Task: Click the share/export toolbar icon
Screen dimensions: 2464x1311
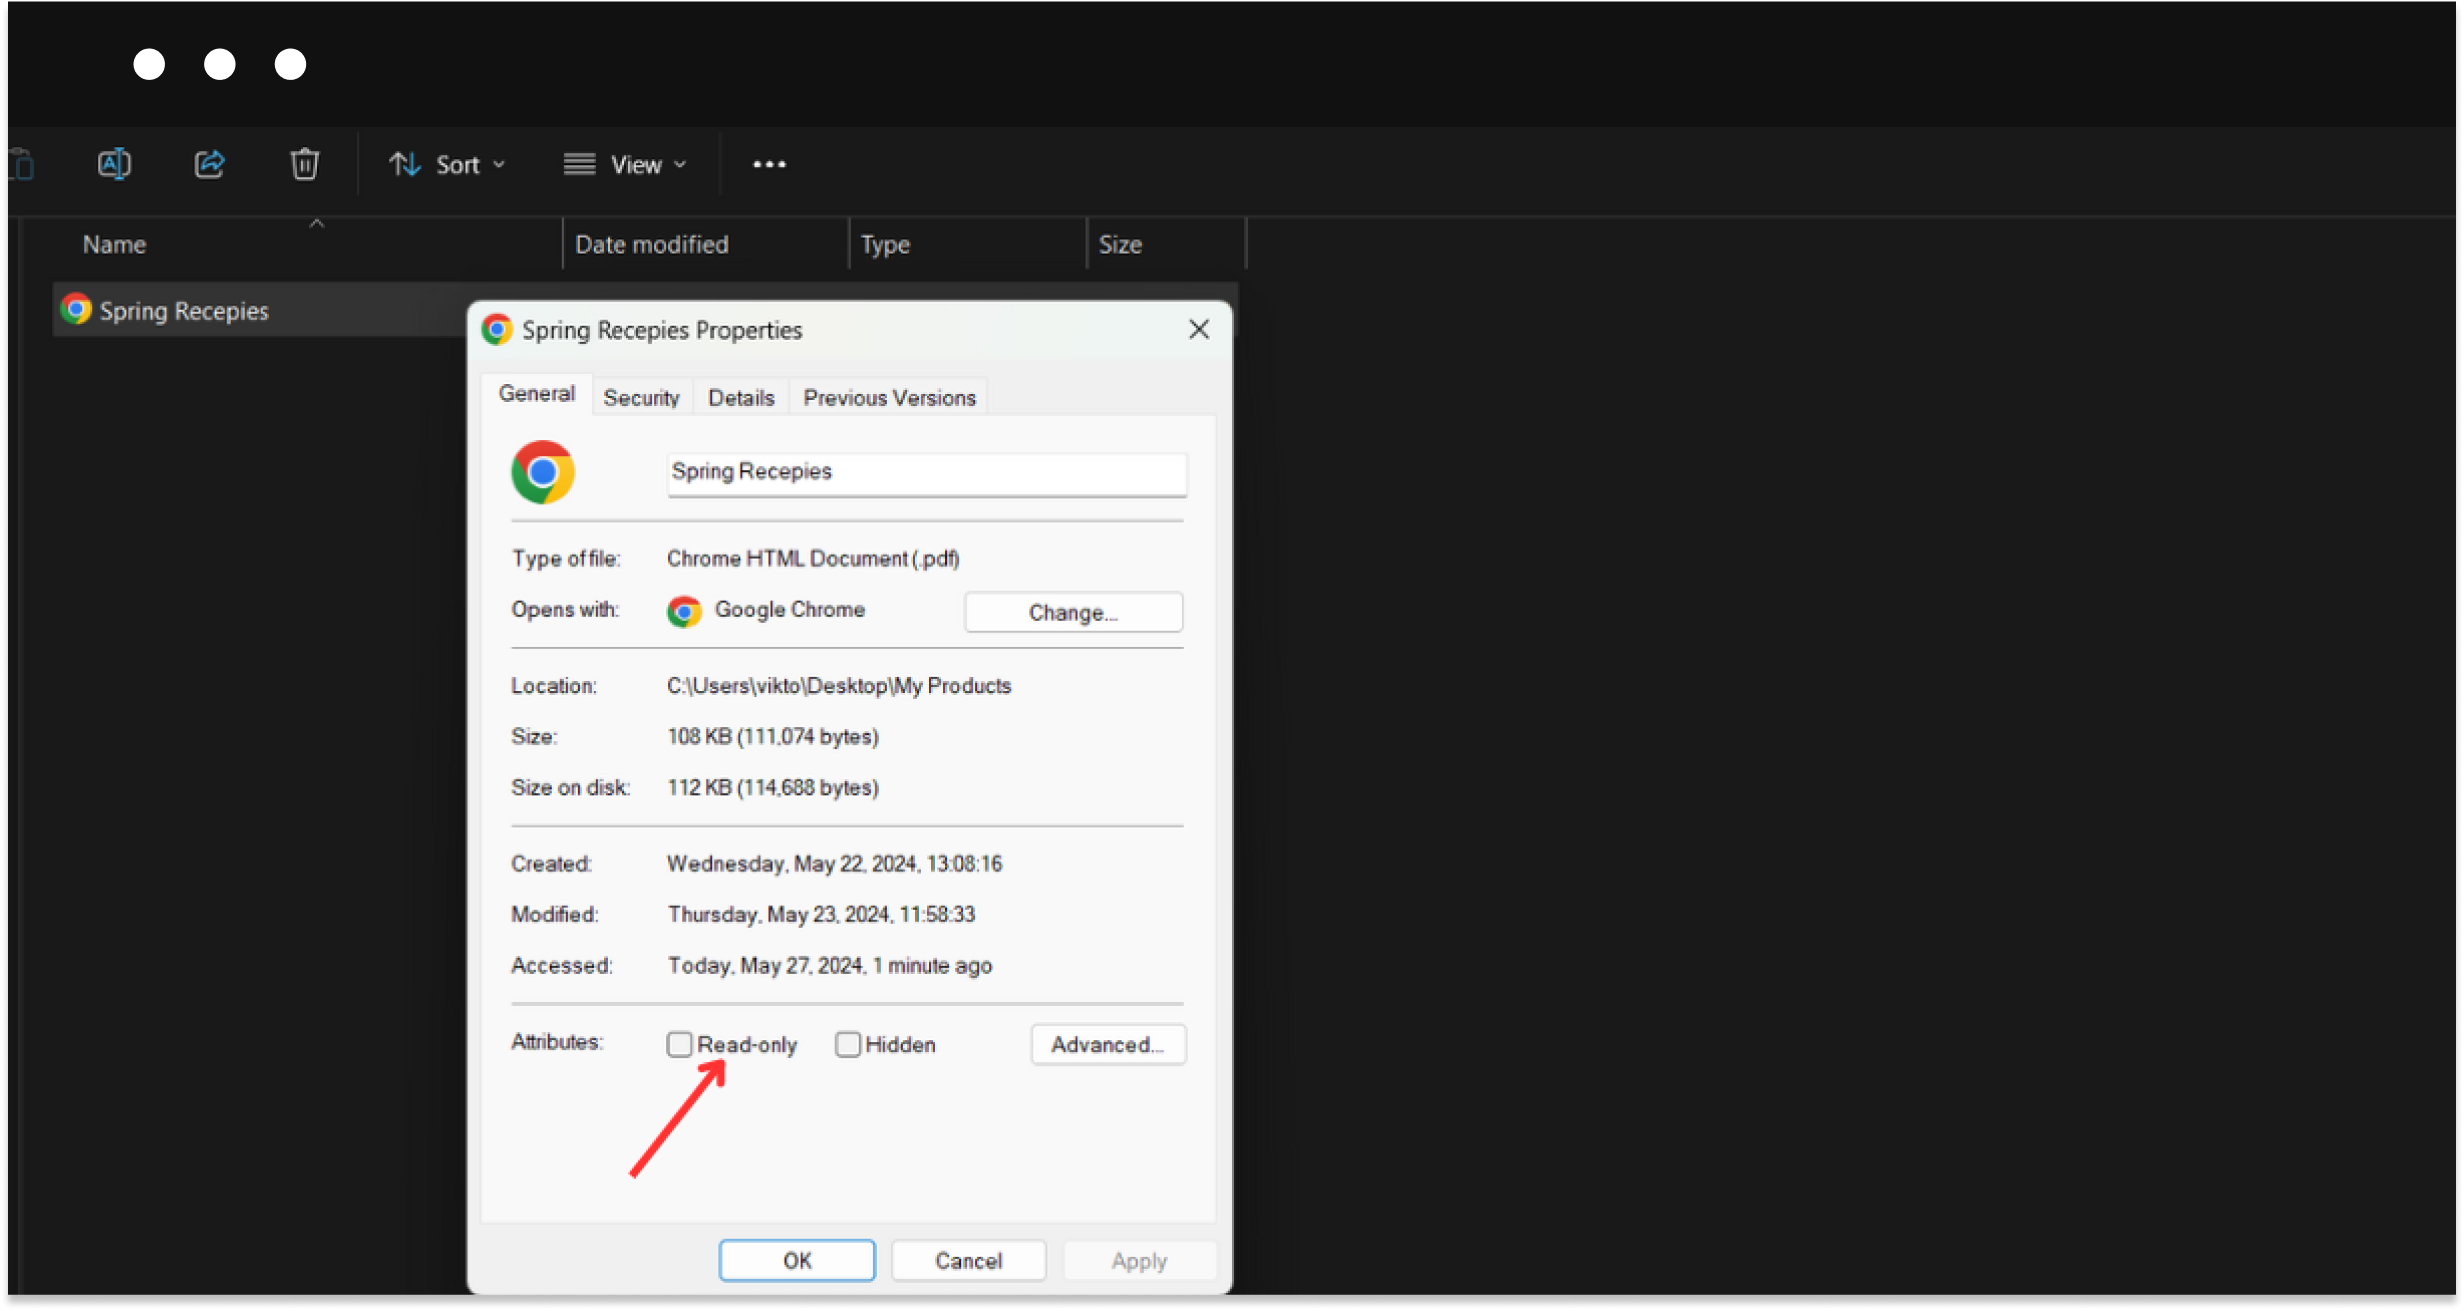Action: (210, 163)
